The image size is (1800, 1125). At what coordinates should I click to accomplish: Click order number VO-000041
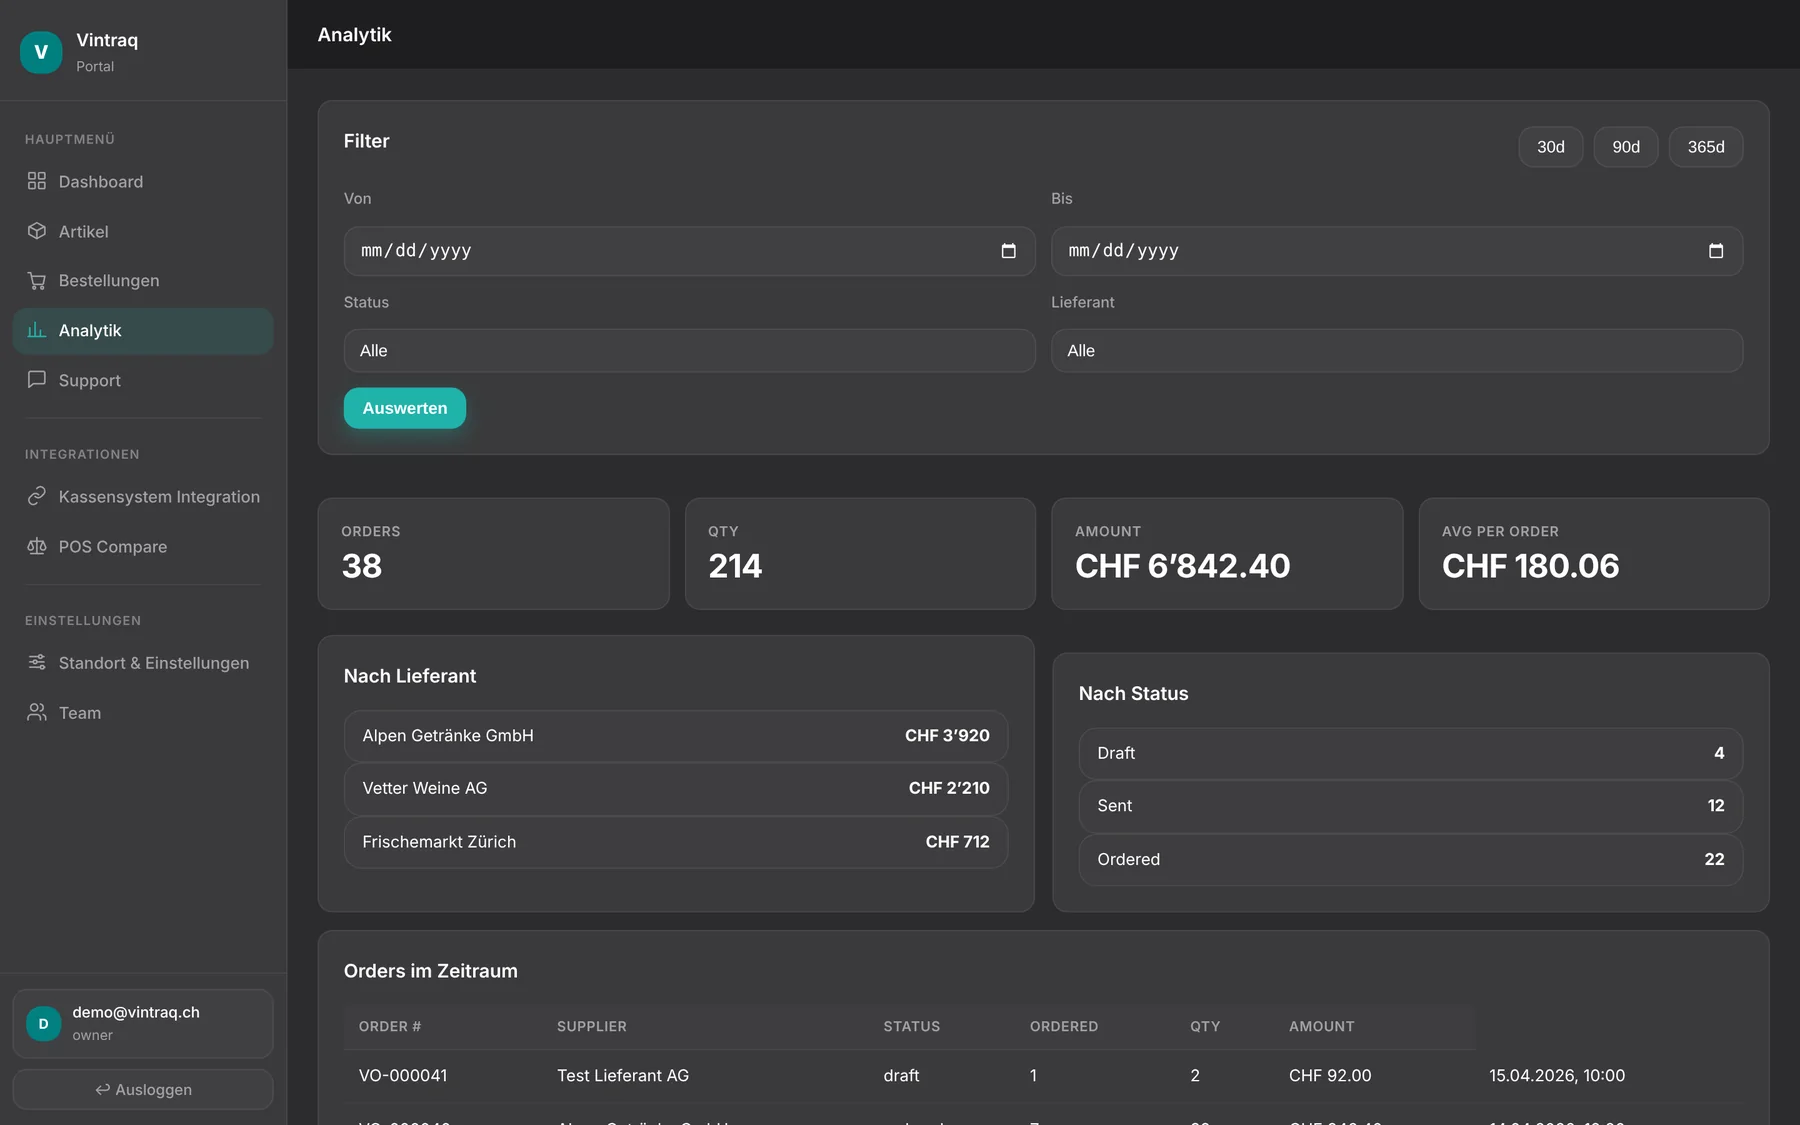tap(403, 1075)
